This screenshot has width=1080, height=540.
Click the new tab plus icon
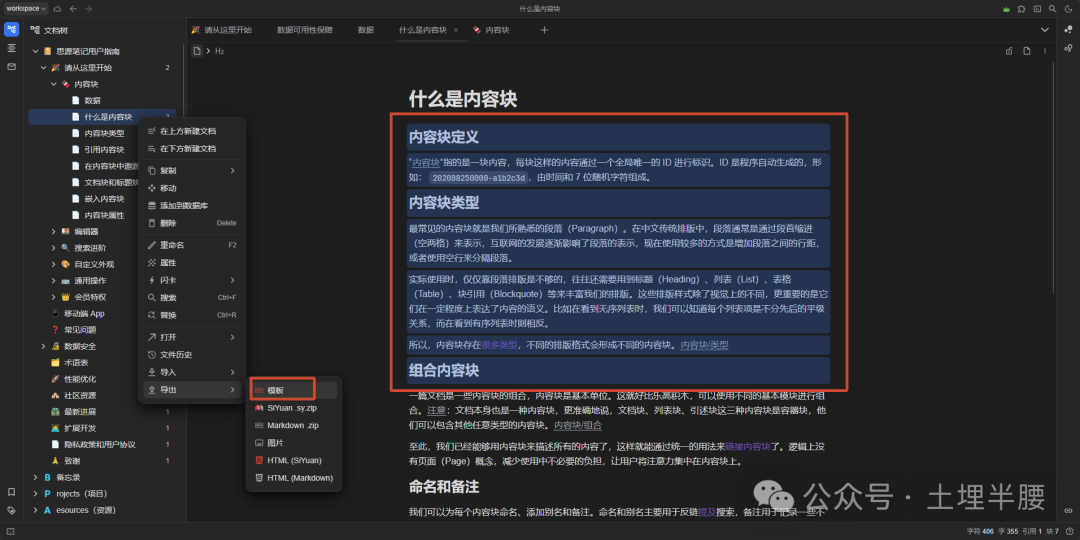[544, 30]
